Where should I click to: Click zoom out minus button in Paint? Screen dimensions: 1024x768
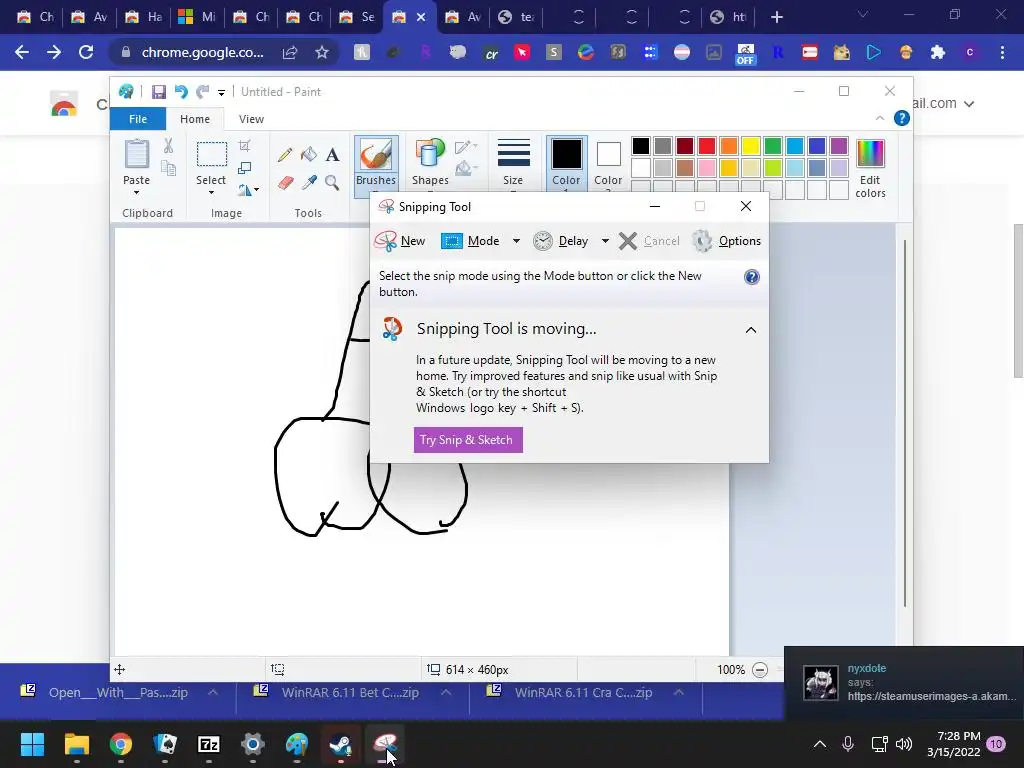760,669
